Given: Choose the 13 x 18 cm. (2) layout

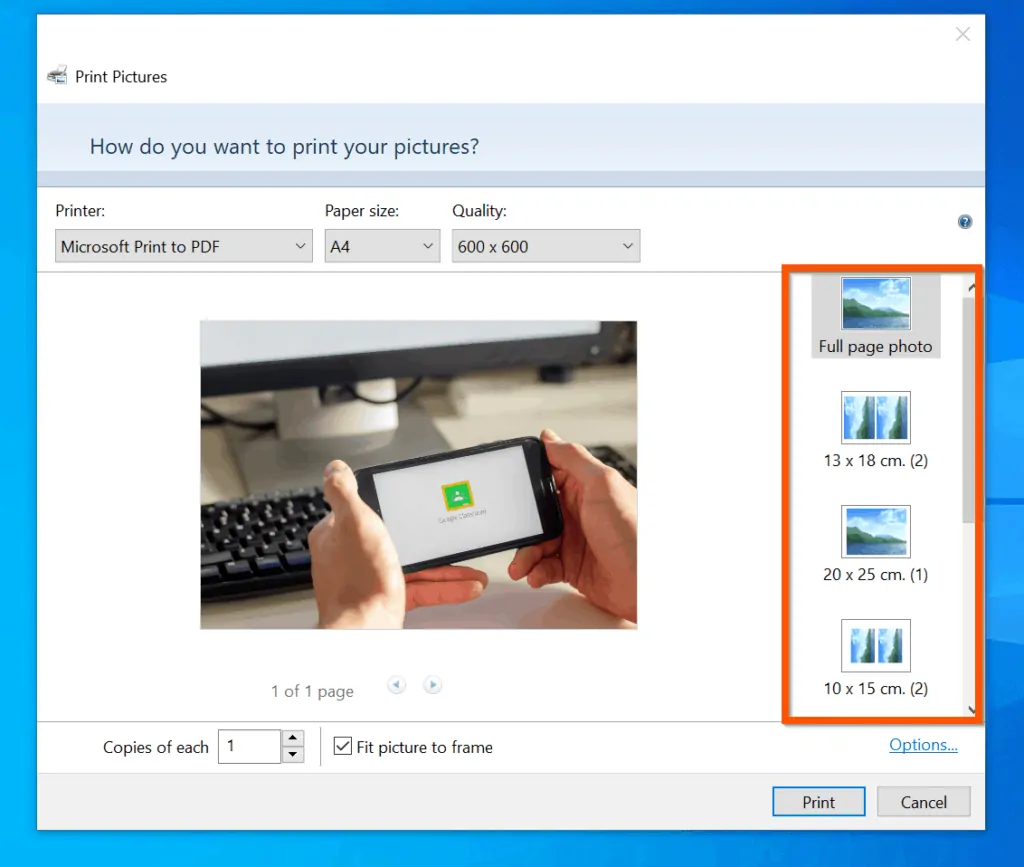Looking at the screenshot, I should pos(875,430).
